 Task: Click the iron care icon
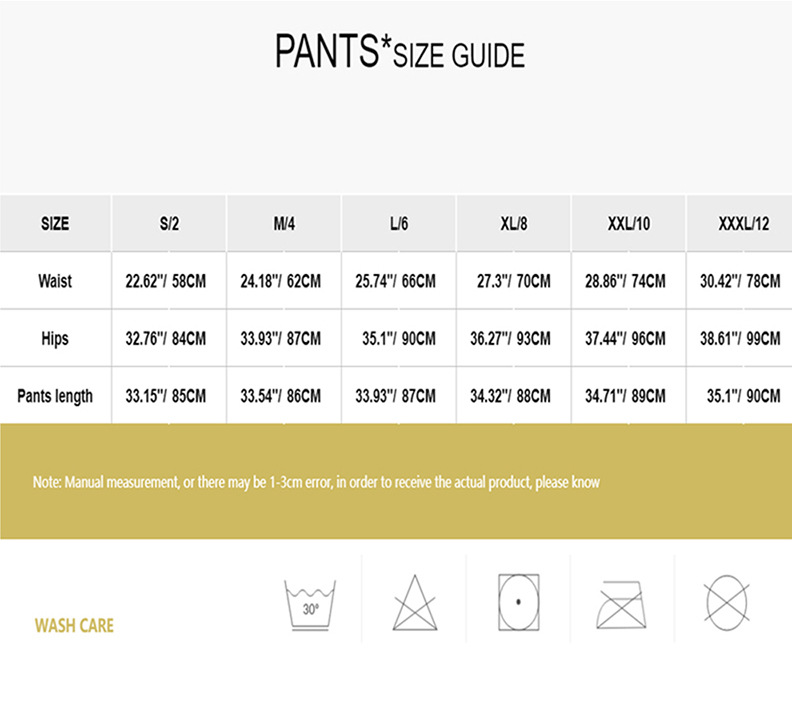pyautogui.click(x=623, y=604)
